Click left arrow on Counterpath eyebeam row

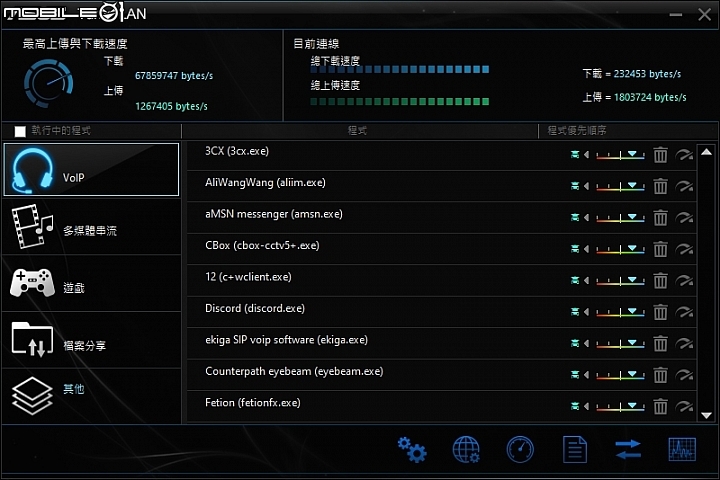[x=586, y=375]
